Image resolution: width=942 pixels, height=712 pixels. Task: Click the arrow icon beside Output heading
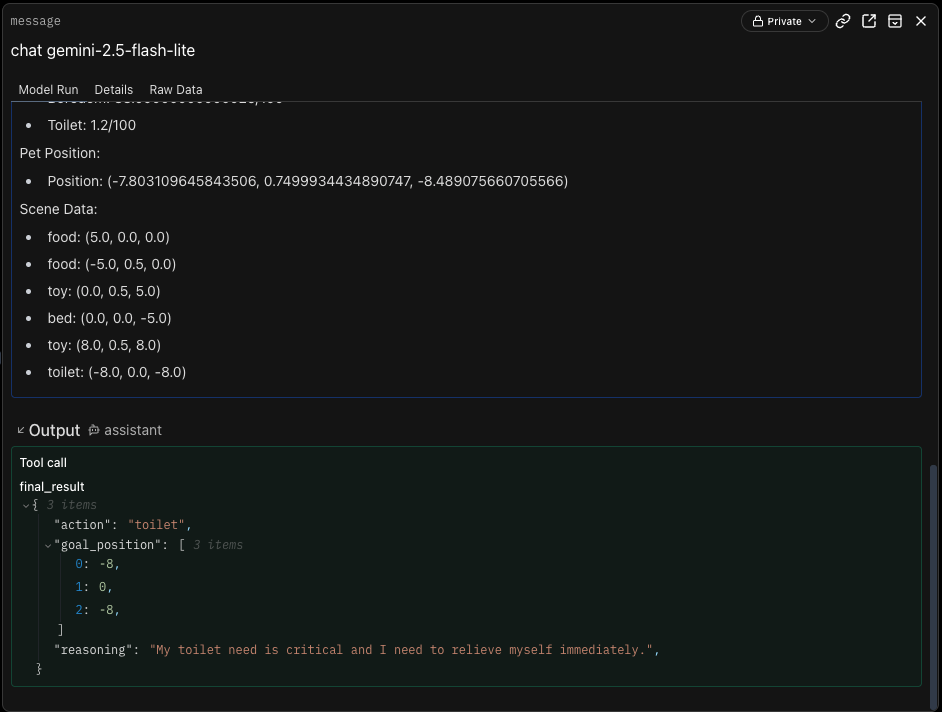coord(21,430)
